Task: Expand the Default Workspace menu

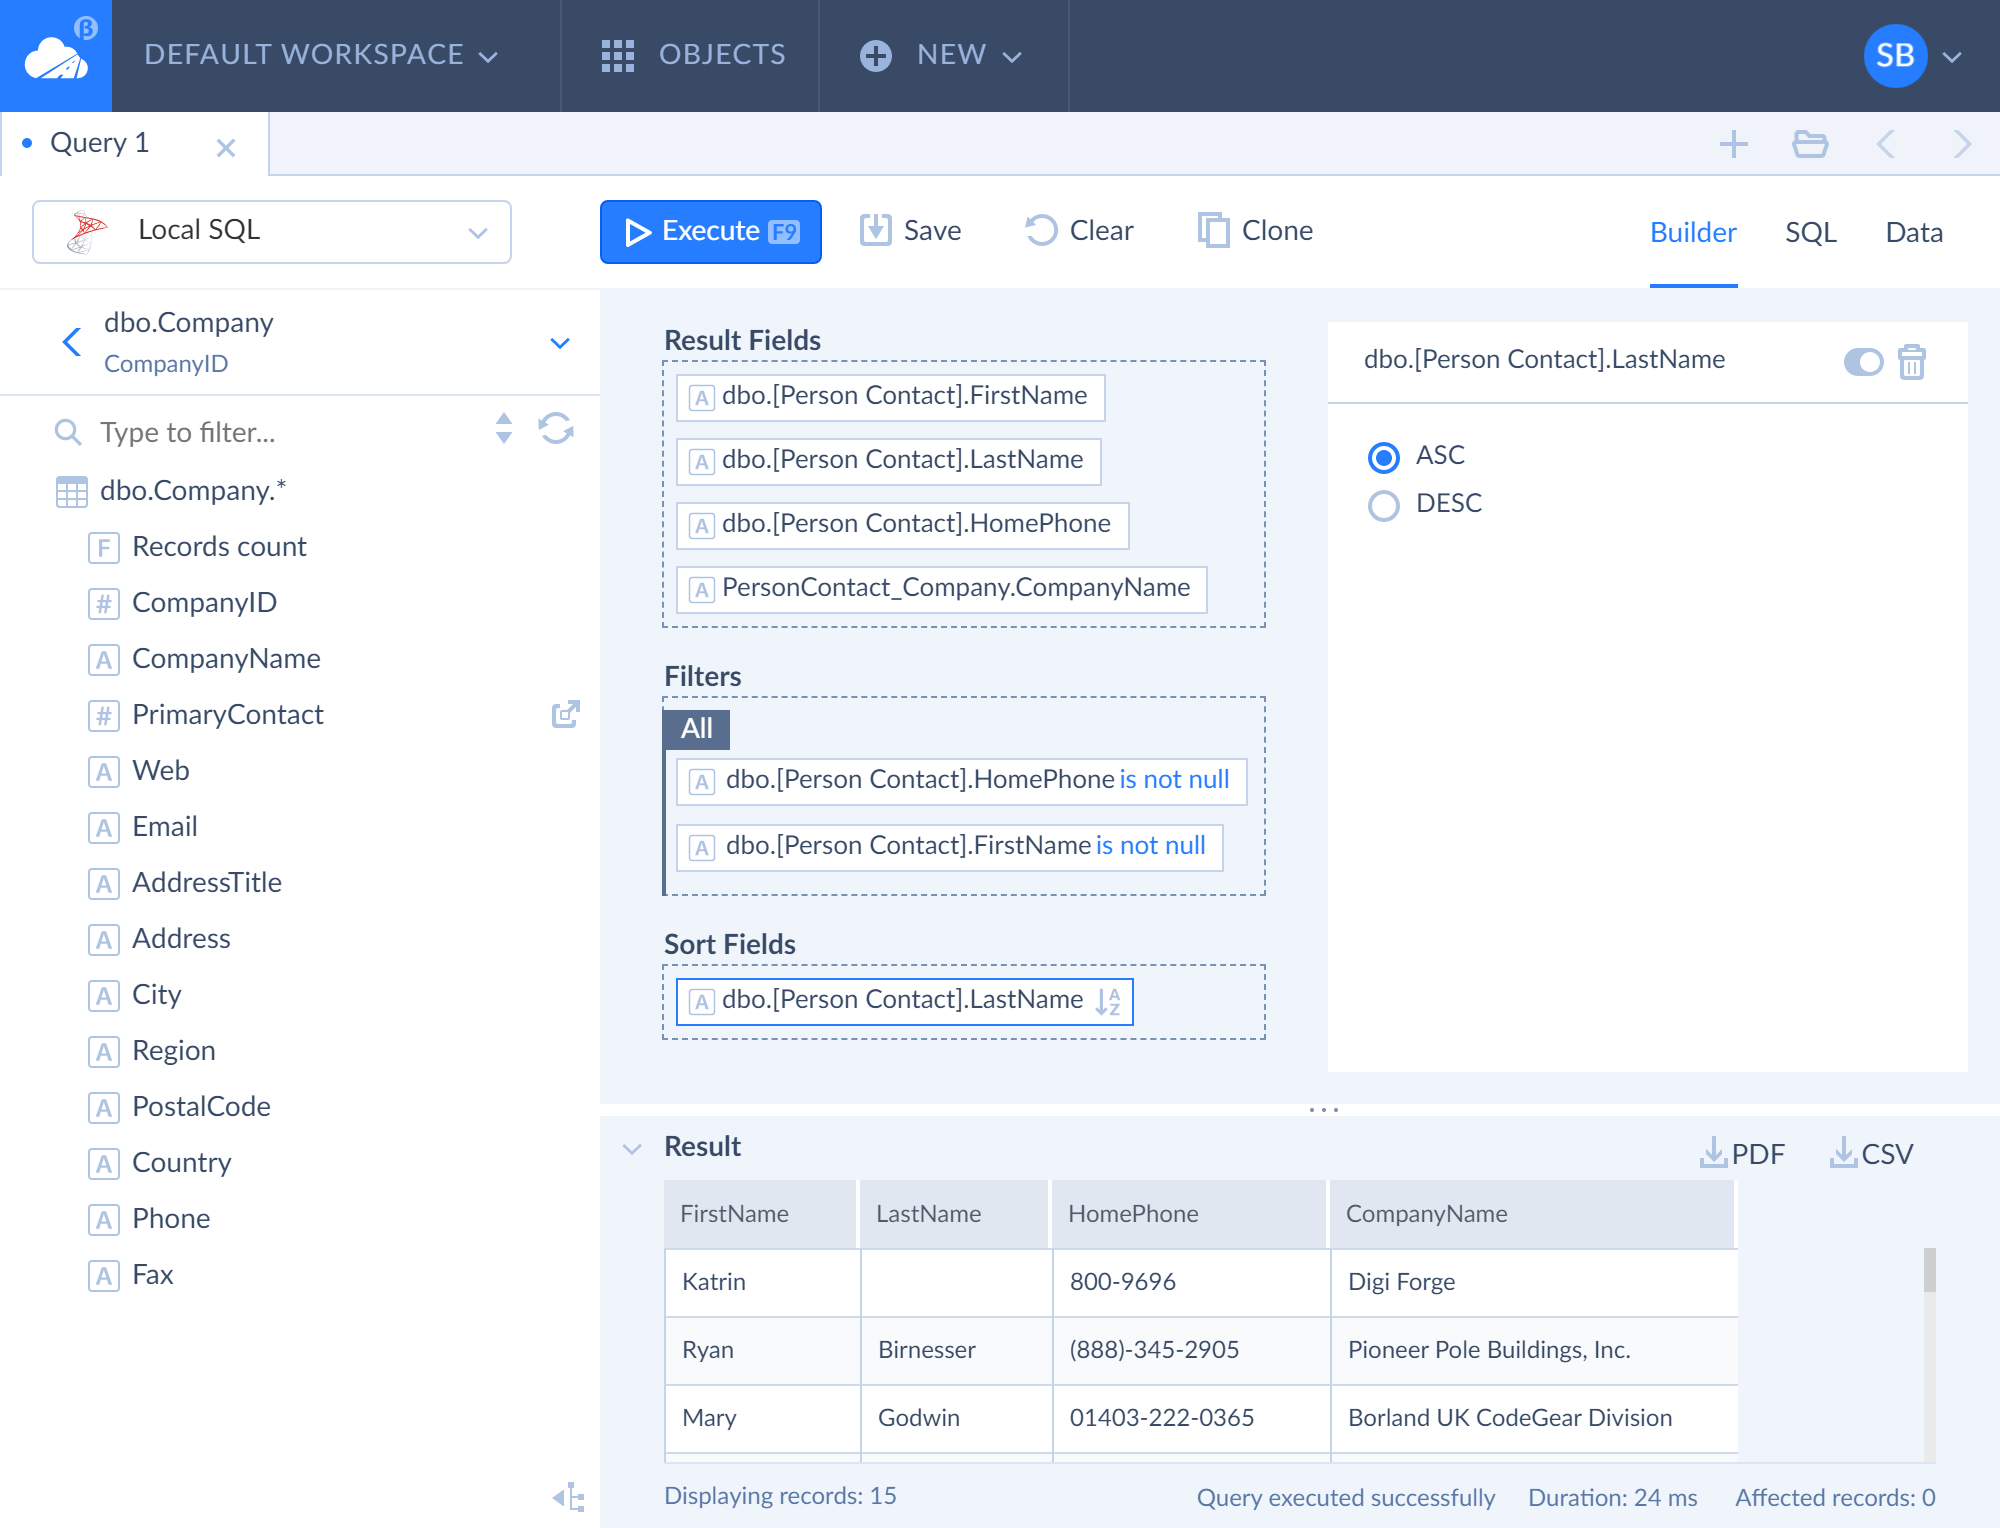Action: [320, 55]
